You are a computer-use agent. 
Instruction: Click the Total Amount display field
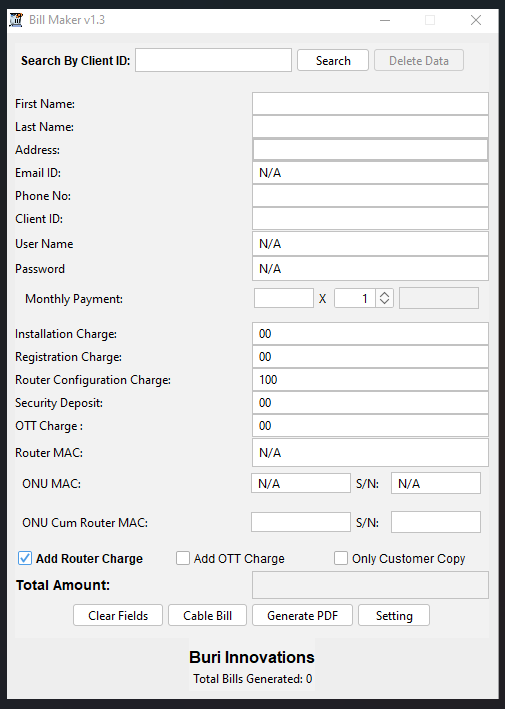pyautogui.click(x=370, y=585)
